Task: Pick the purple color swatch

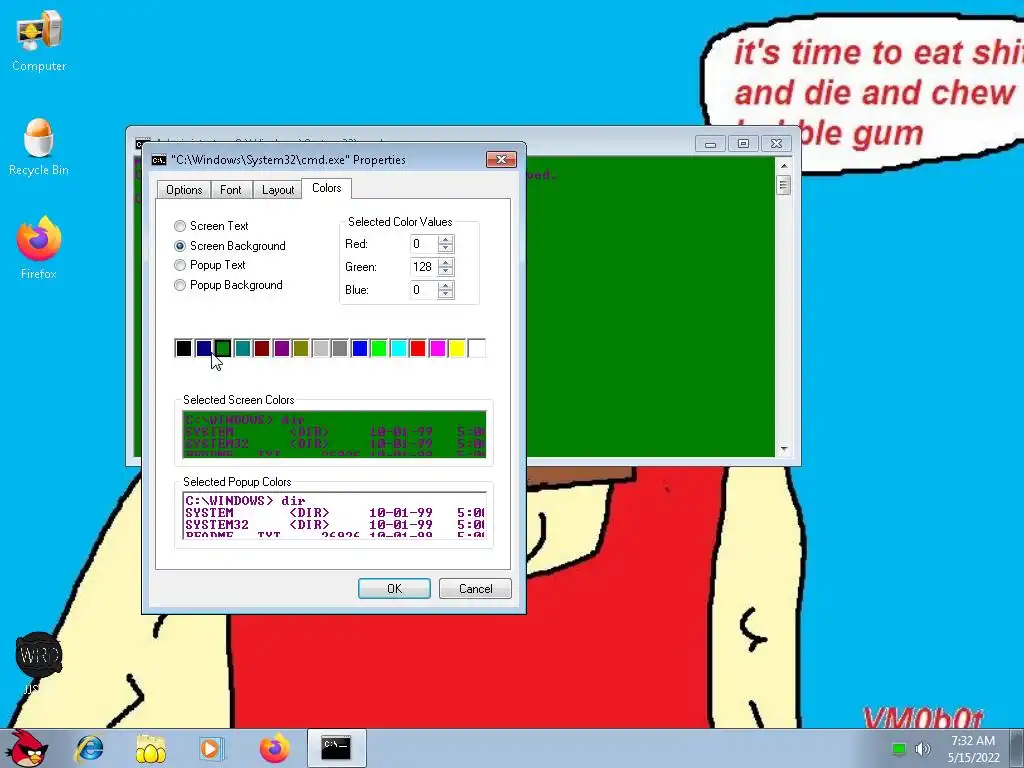Action: (x=281, y=348)
